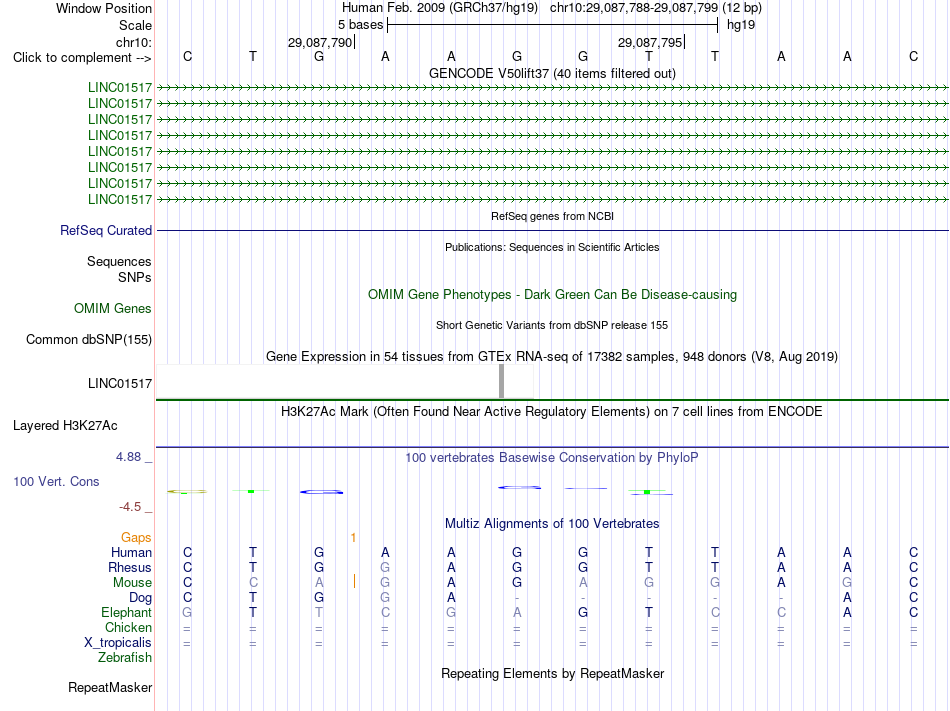Click the OMIM Genes track label
This screenshot has height=711, width=950.
[113, 308]
